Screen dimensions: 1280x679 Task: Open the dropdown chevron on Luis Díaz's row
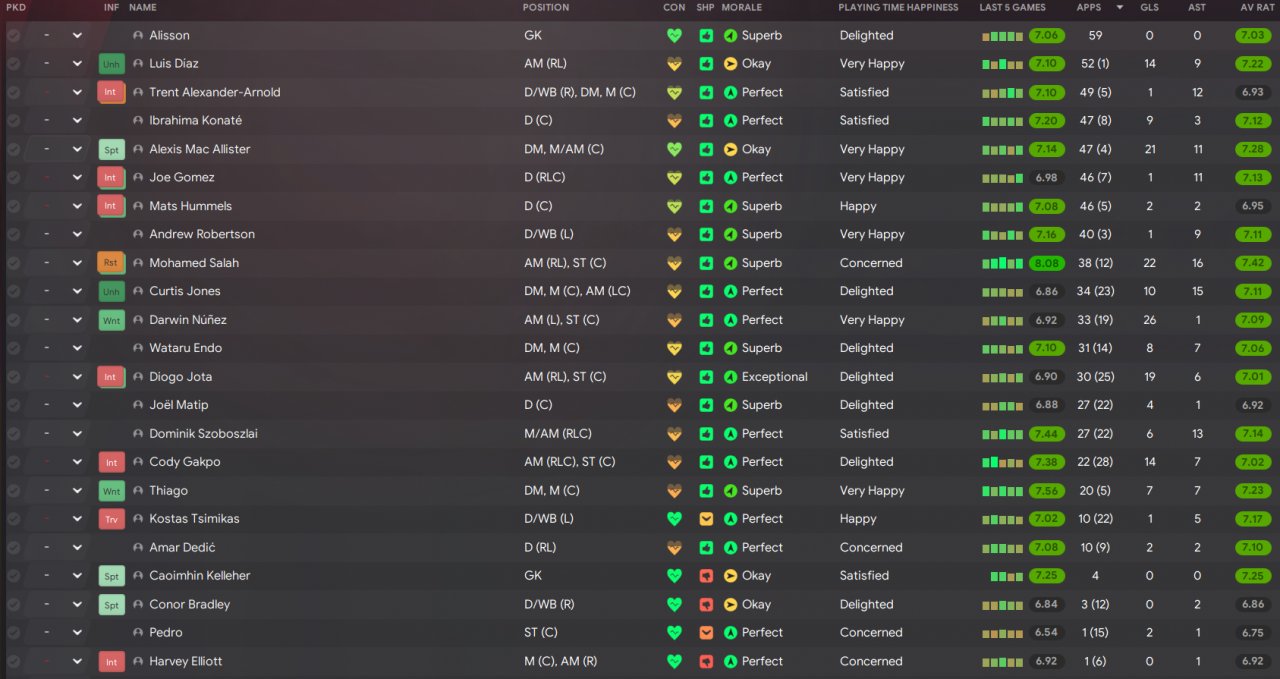[77, 64]
